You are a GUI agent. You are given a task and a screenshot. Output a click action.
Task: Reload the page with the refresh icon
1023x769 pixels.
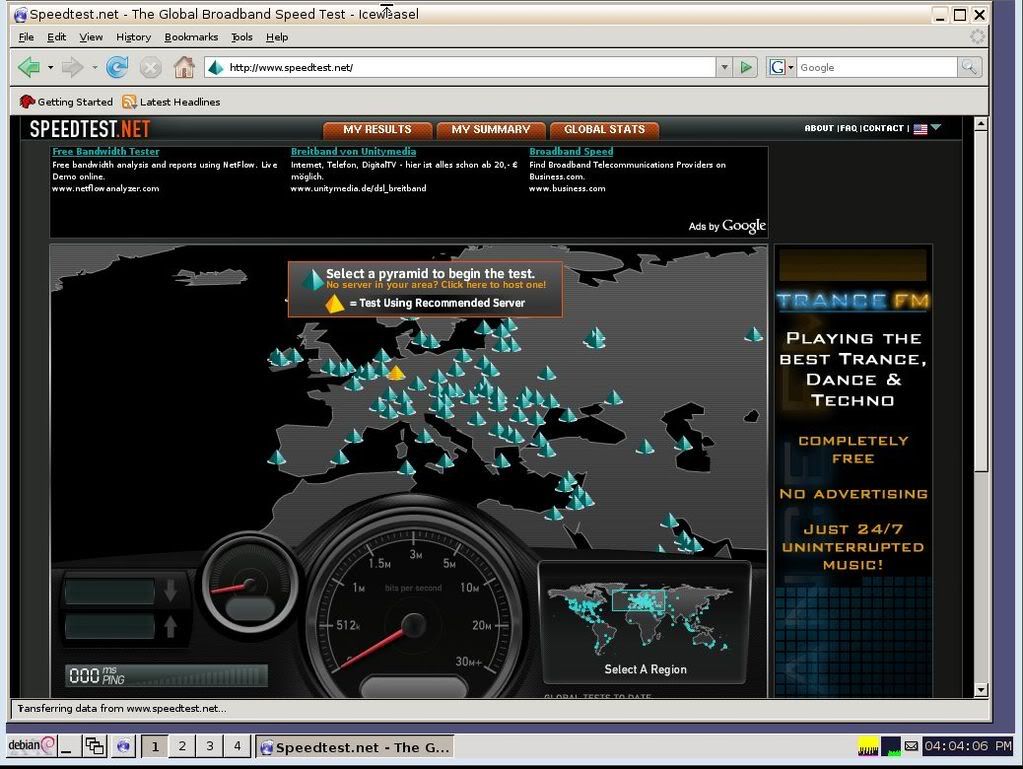pos(117,67)
